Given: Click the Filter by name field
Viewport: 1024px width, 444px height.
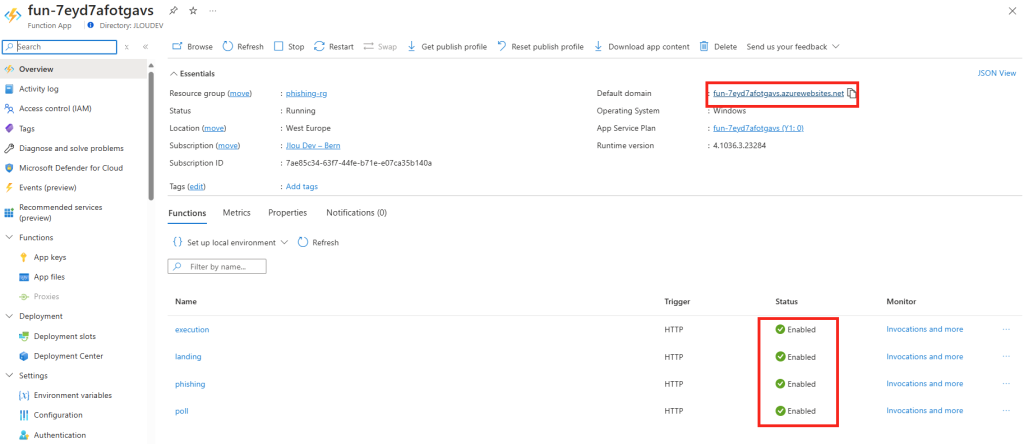Looking at the screenshot, I should (217, 266).
